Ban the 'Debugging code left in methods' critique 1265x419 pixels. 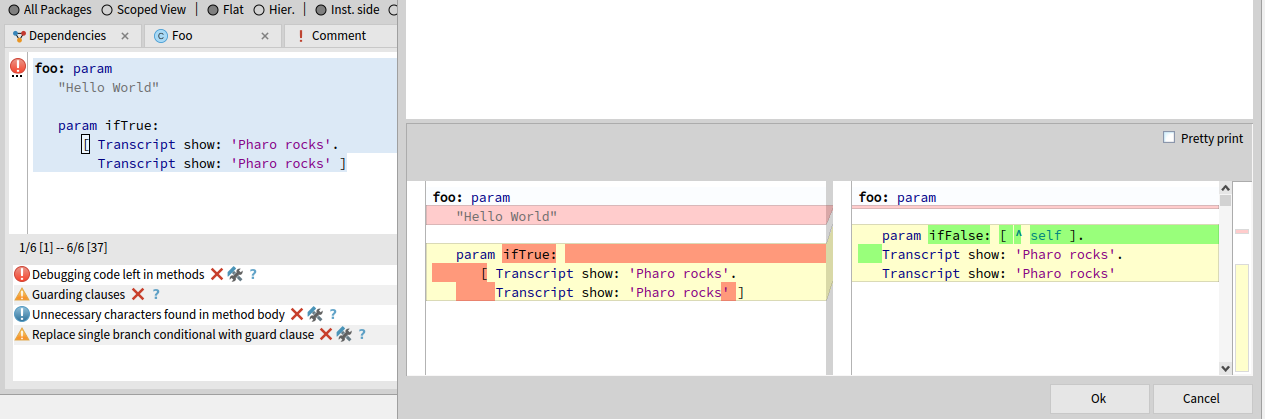[216, 274]
